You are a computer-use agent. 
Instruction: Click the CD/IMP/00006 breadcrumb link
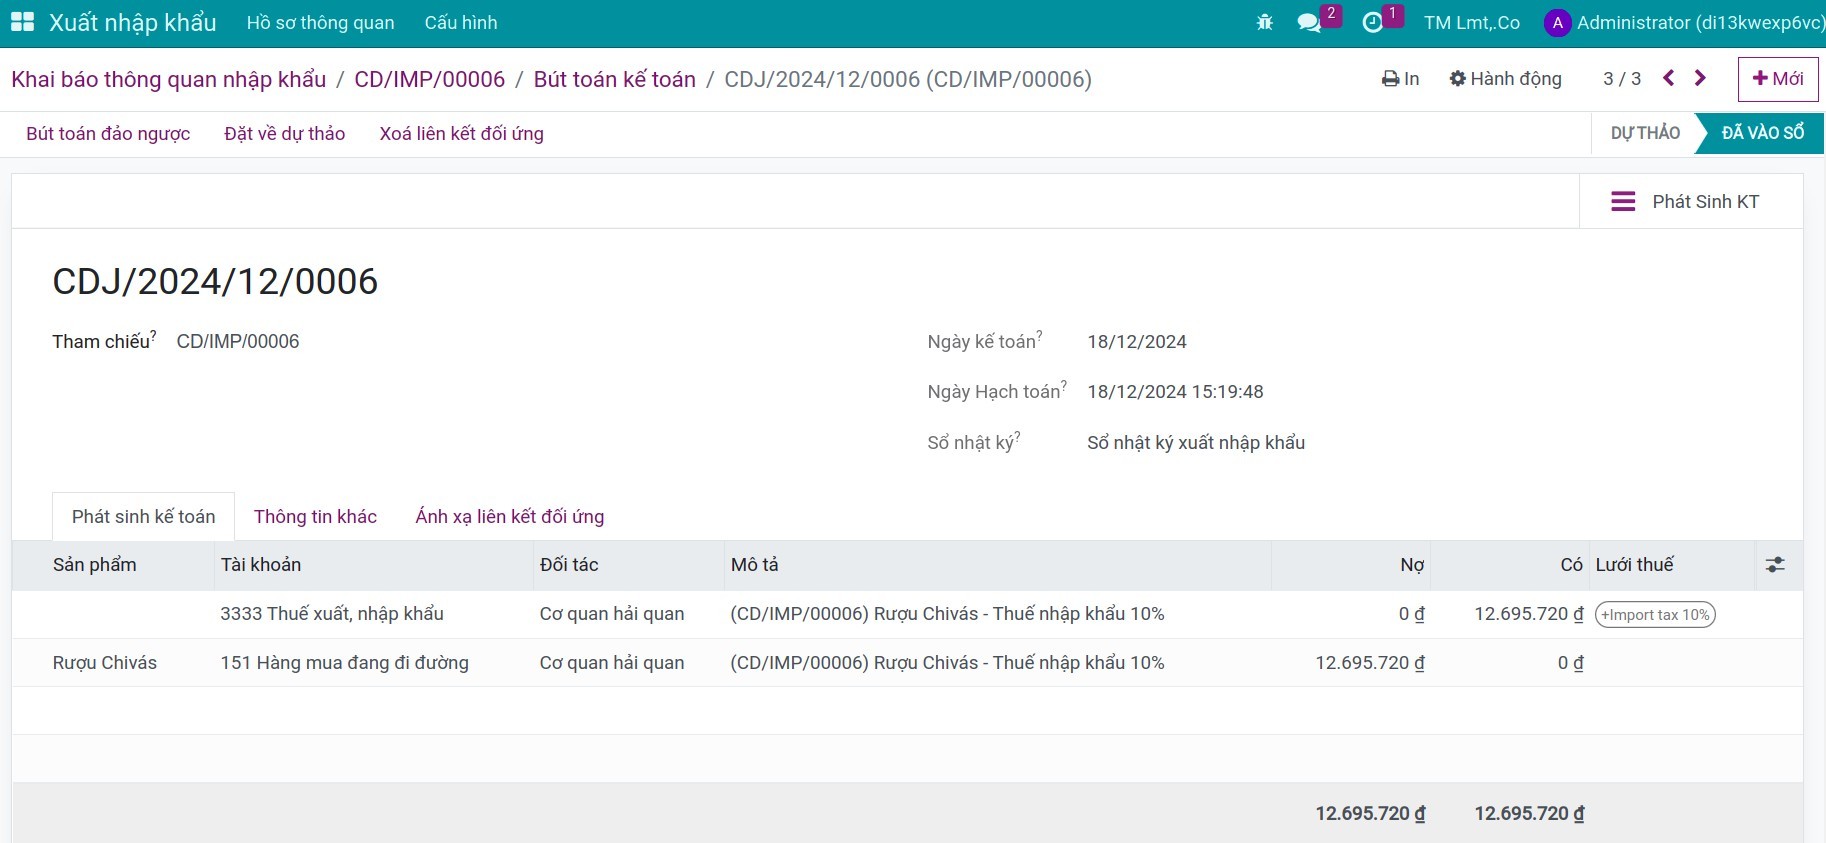pyautogui.click(x=429, y=80)
